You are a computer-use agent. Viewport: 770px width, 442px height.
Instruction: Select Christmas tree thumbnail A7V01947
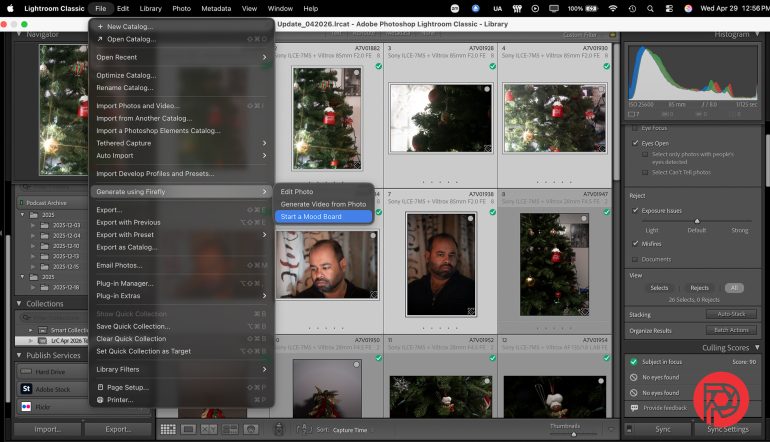(554, 265)
